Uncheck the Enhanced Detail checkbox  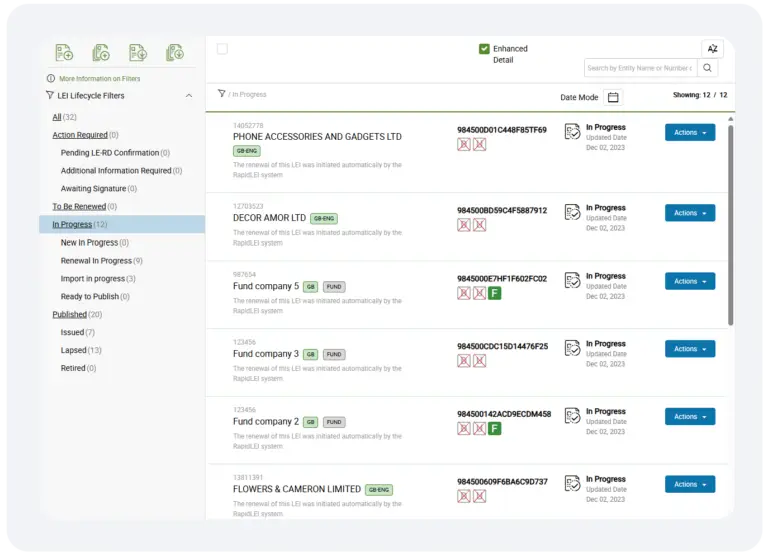[484, 48]
